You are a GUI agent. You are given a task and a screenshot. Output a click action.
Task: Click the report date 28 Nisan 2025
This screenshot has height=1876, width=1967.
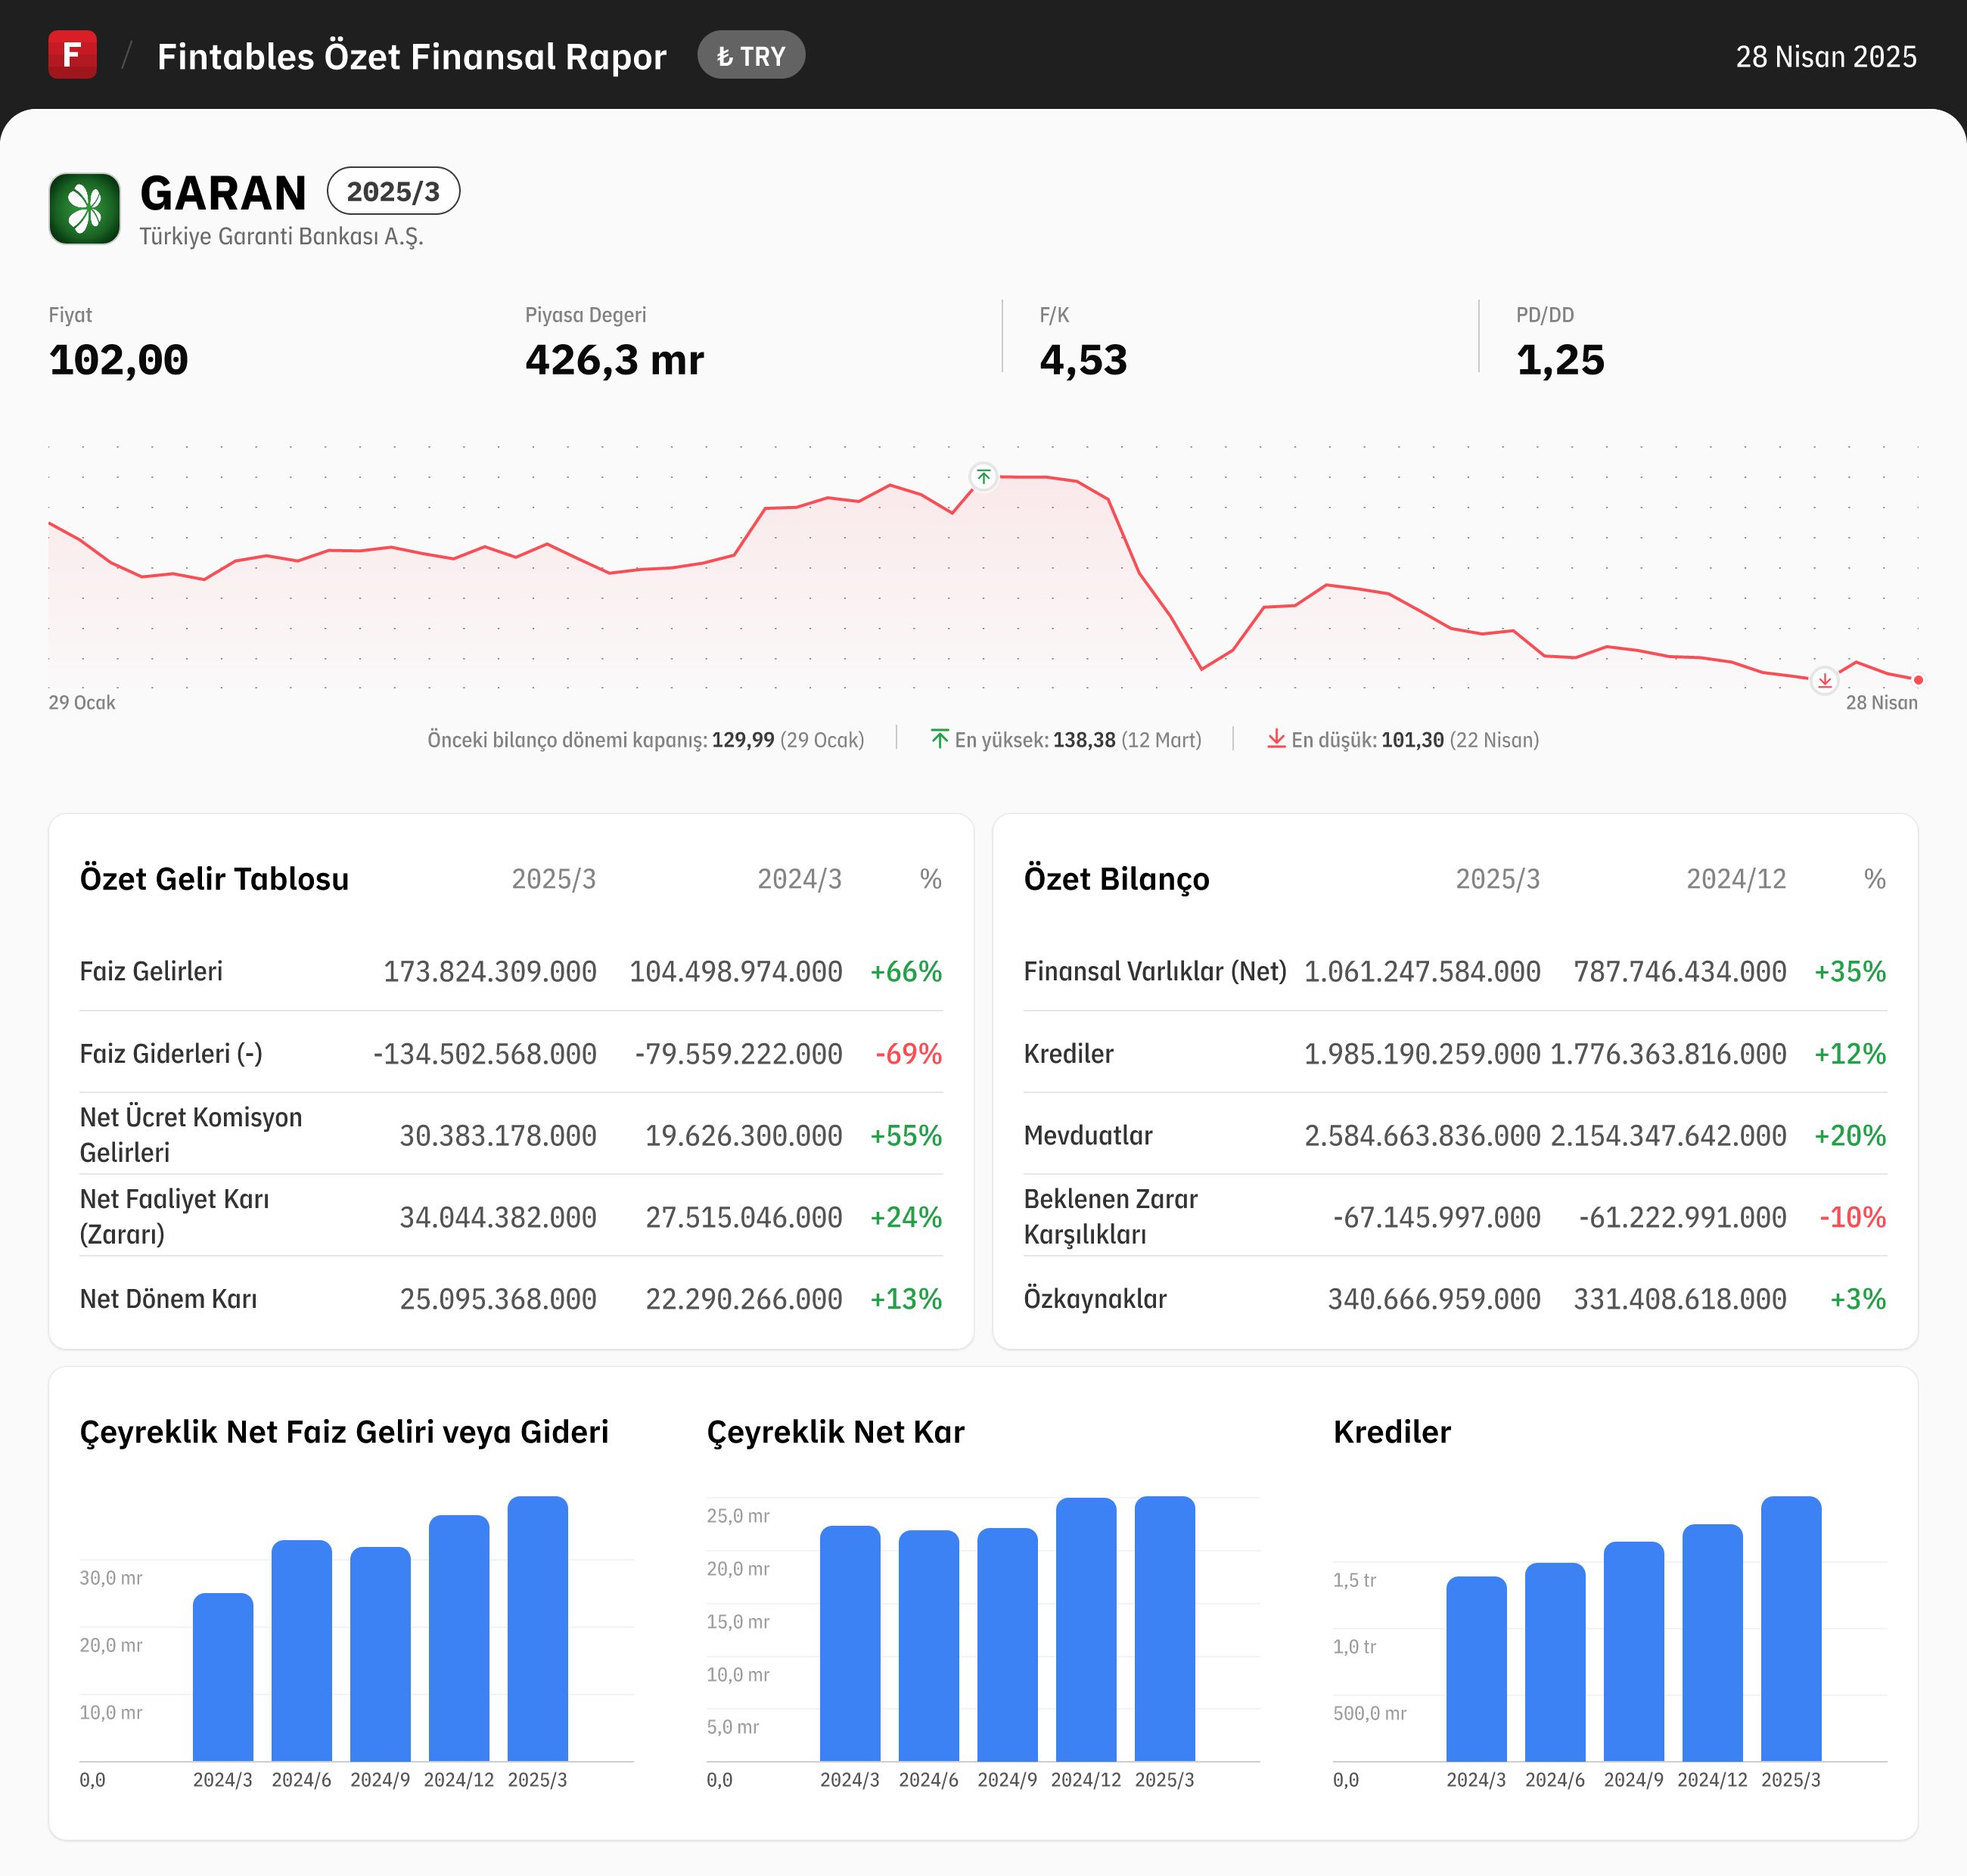[1826, 57]
